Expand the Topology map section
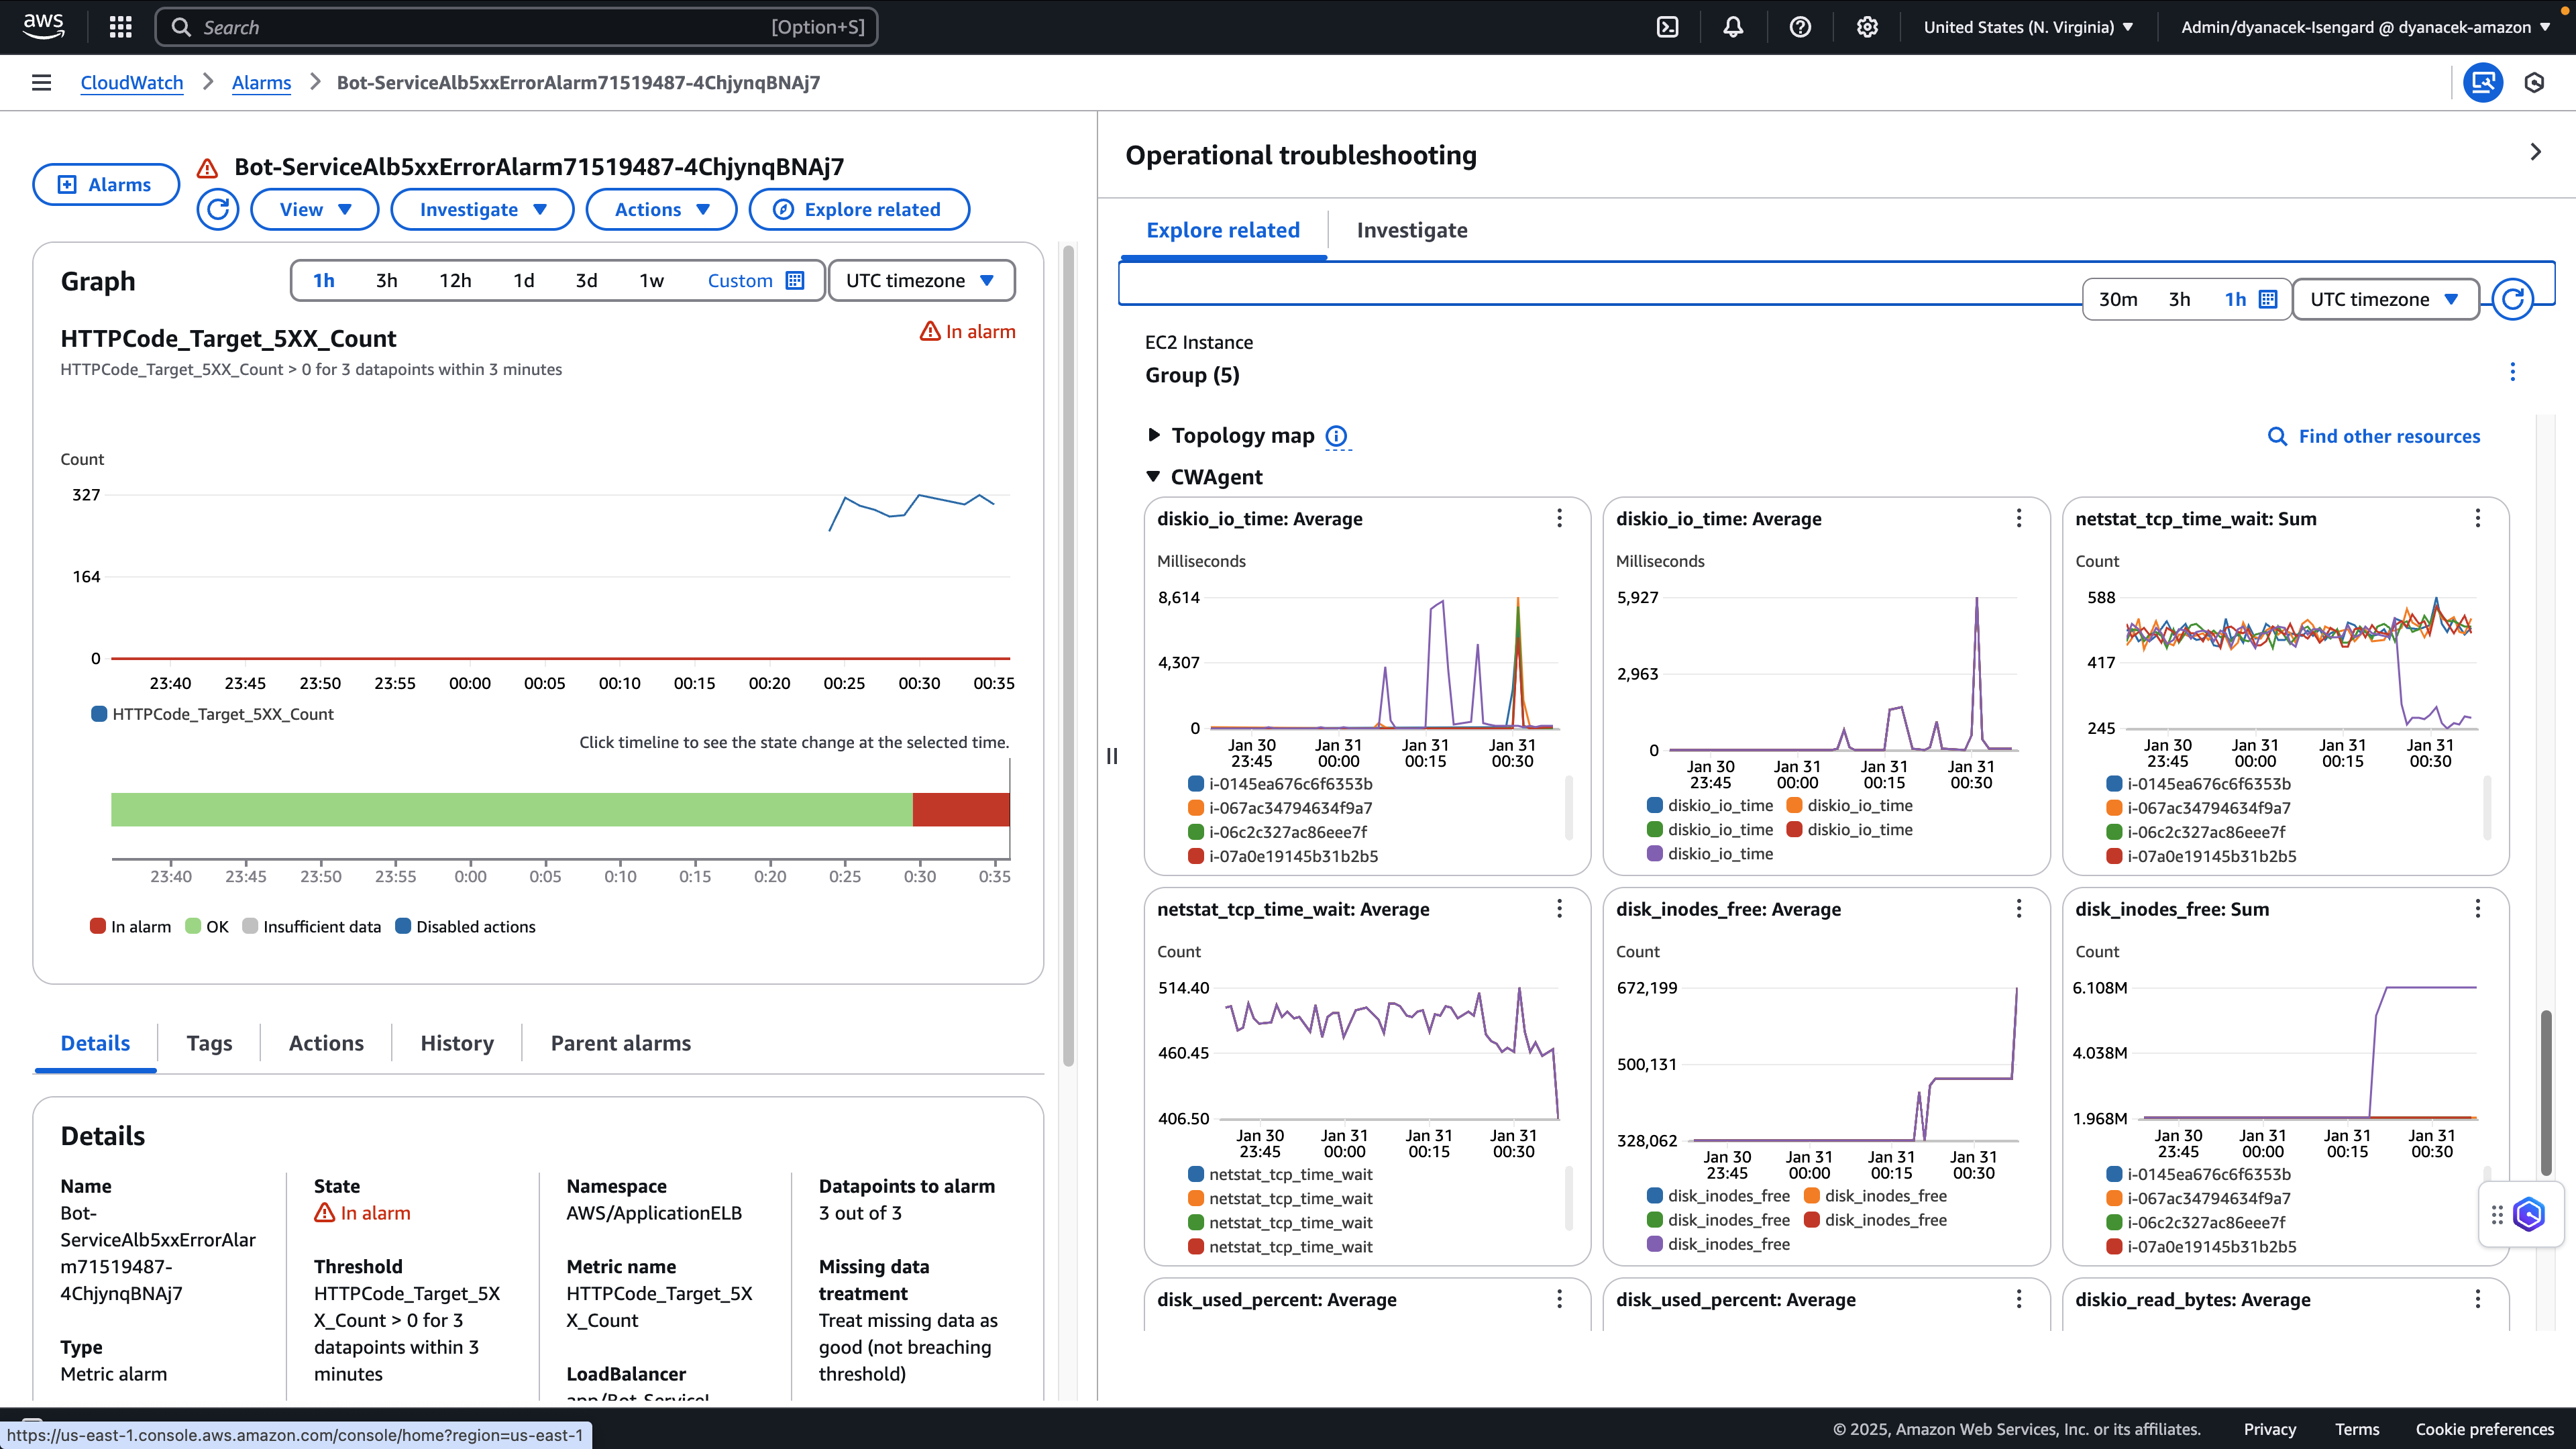Image resolution: width=2576 pixels, height=1449 pixels. pyautogui.click(x=1153, y=435)
